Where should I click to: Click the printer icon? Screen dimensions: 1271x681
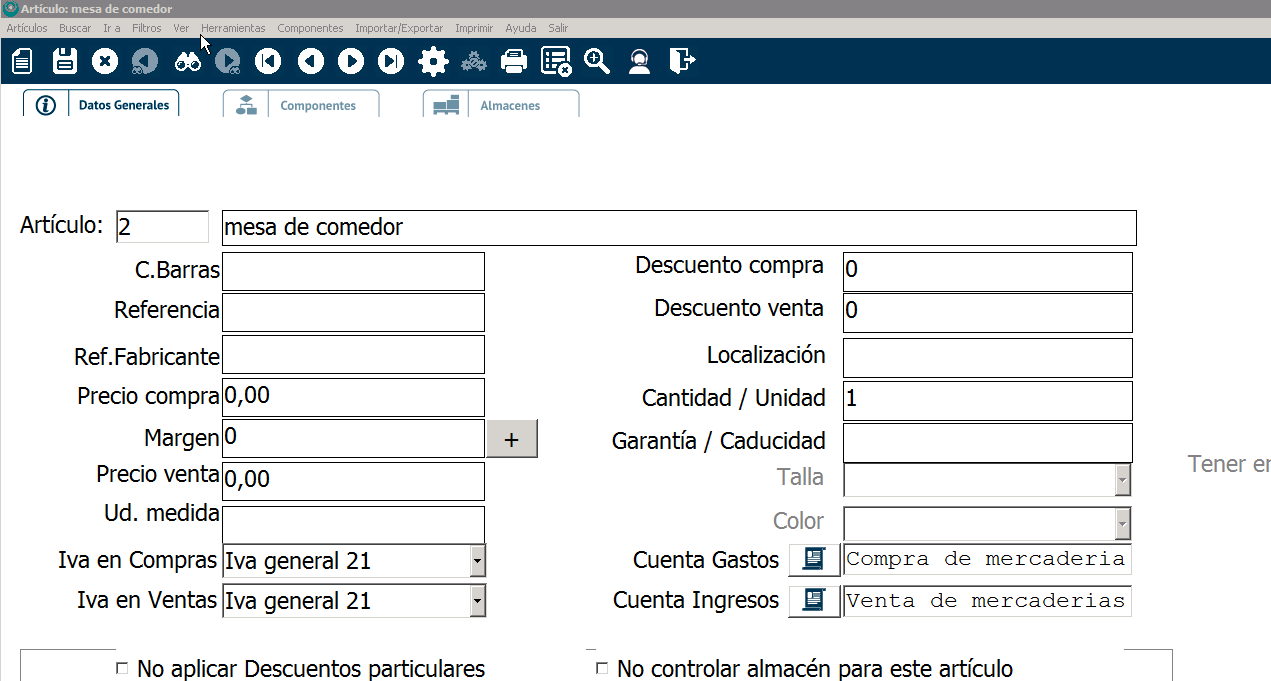coord(513,62)
